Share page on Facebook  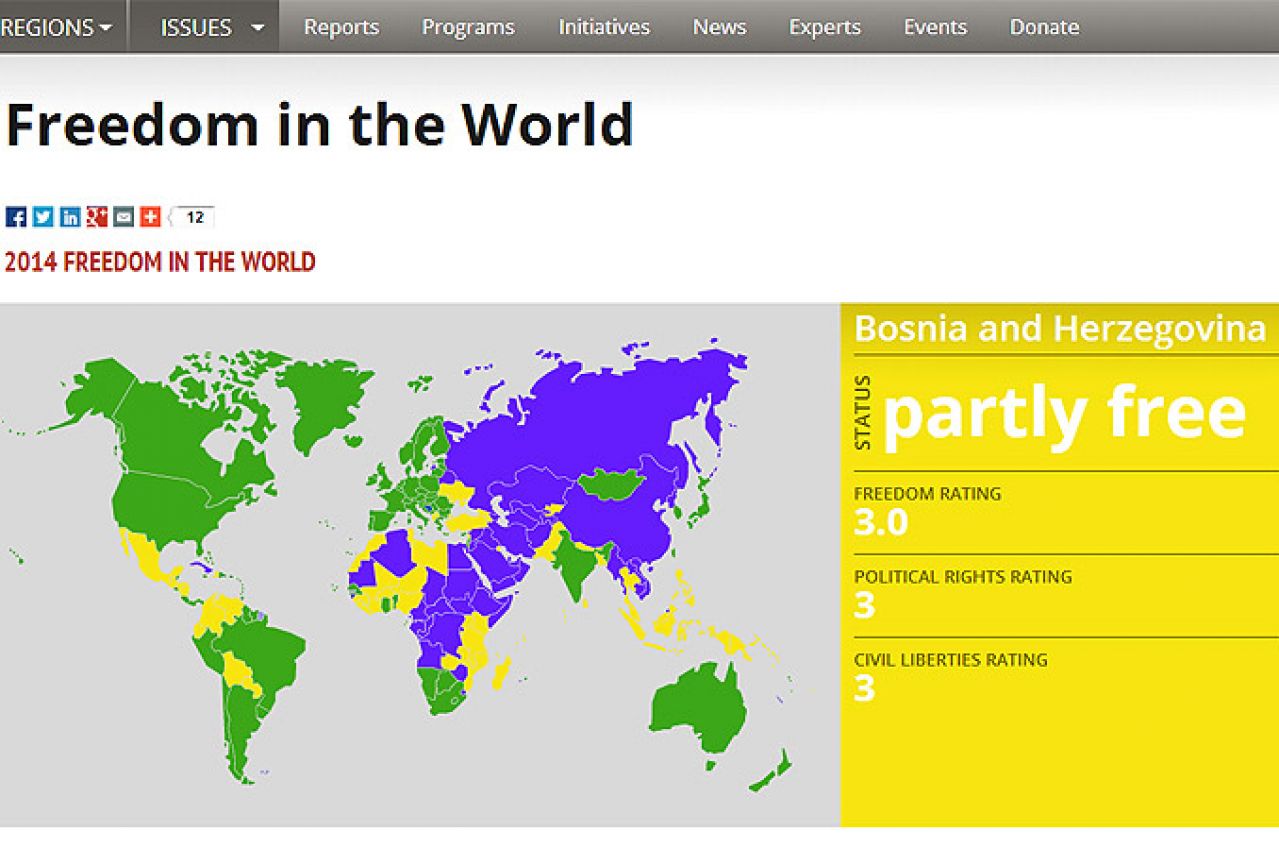16,217
